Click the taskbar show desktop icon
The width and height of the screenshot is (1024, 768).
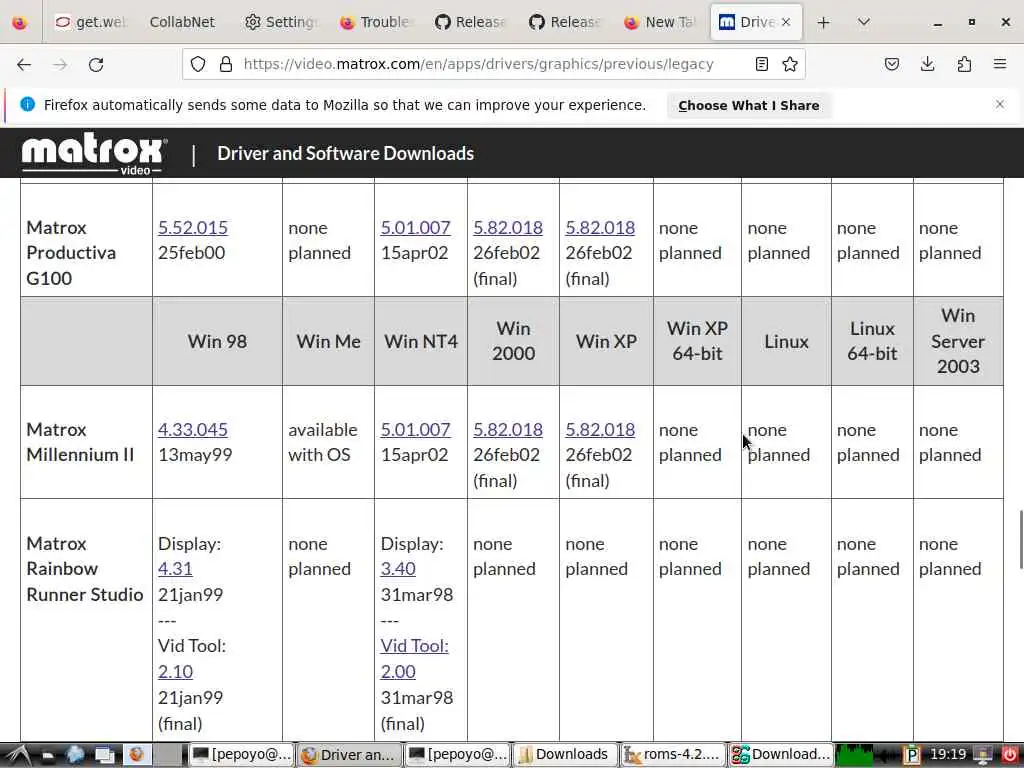point(104,755)
